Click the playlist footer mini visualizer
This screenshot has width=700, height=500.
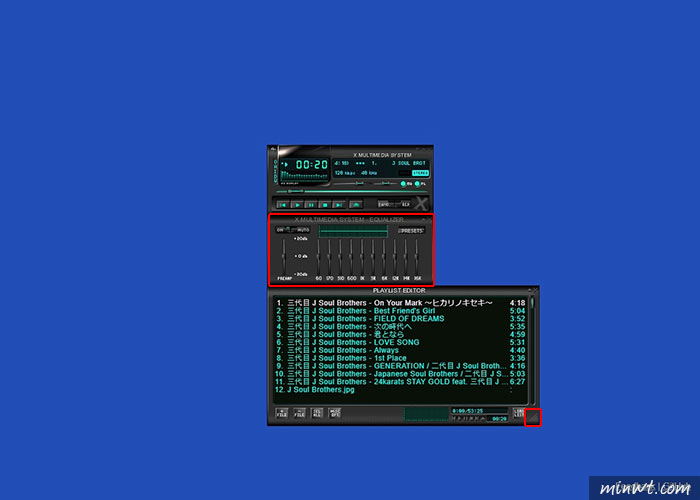click(x=426, y=414)
